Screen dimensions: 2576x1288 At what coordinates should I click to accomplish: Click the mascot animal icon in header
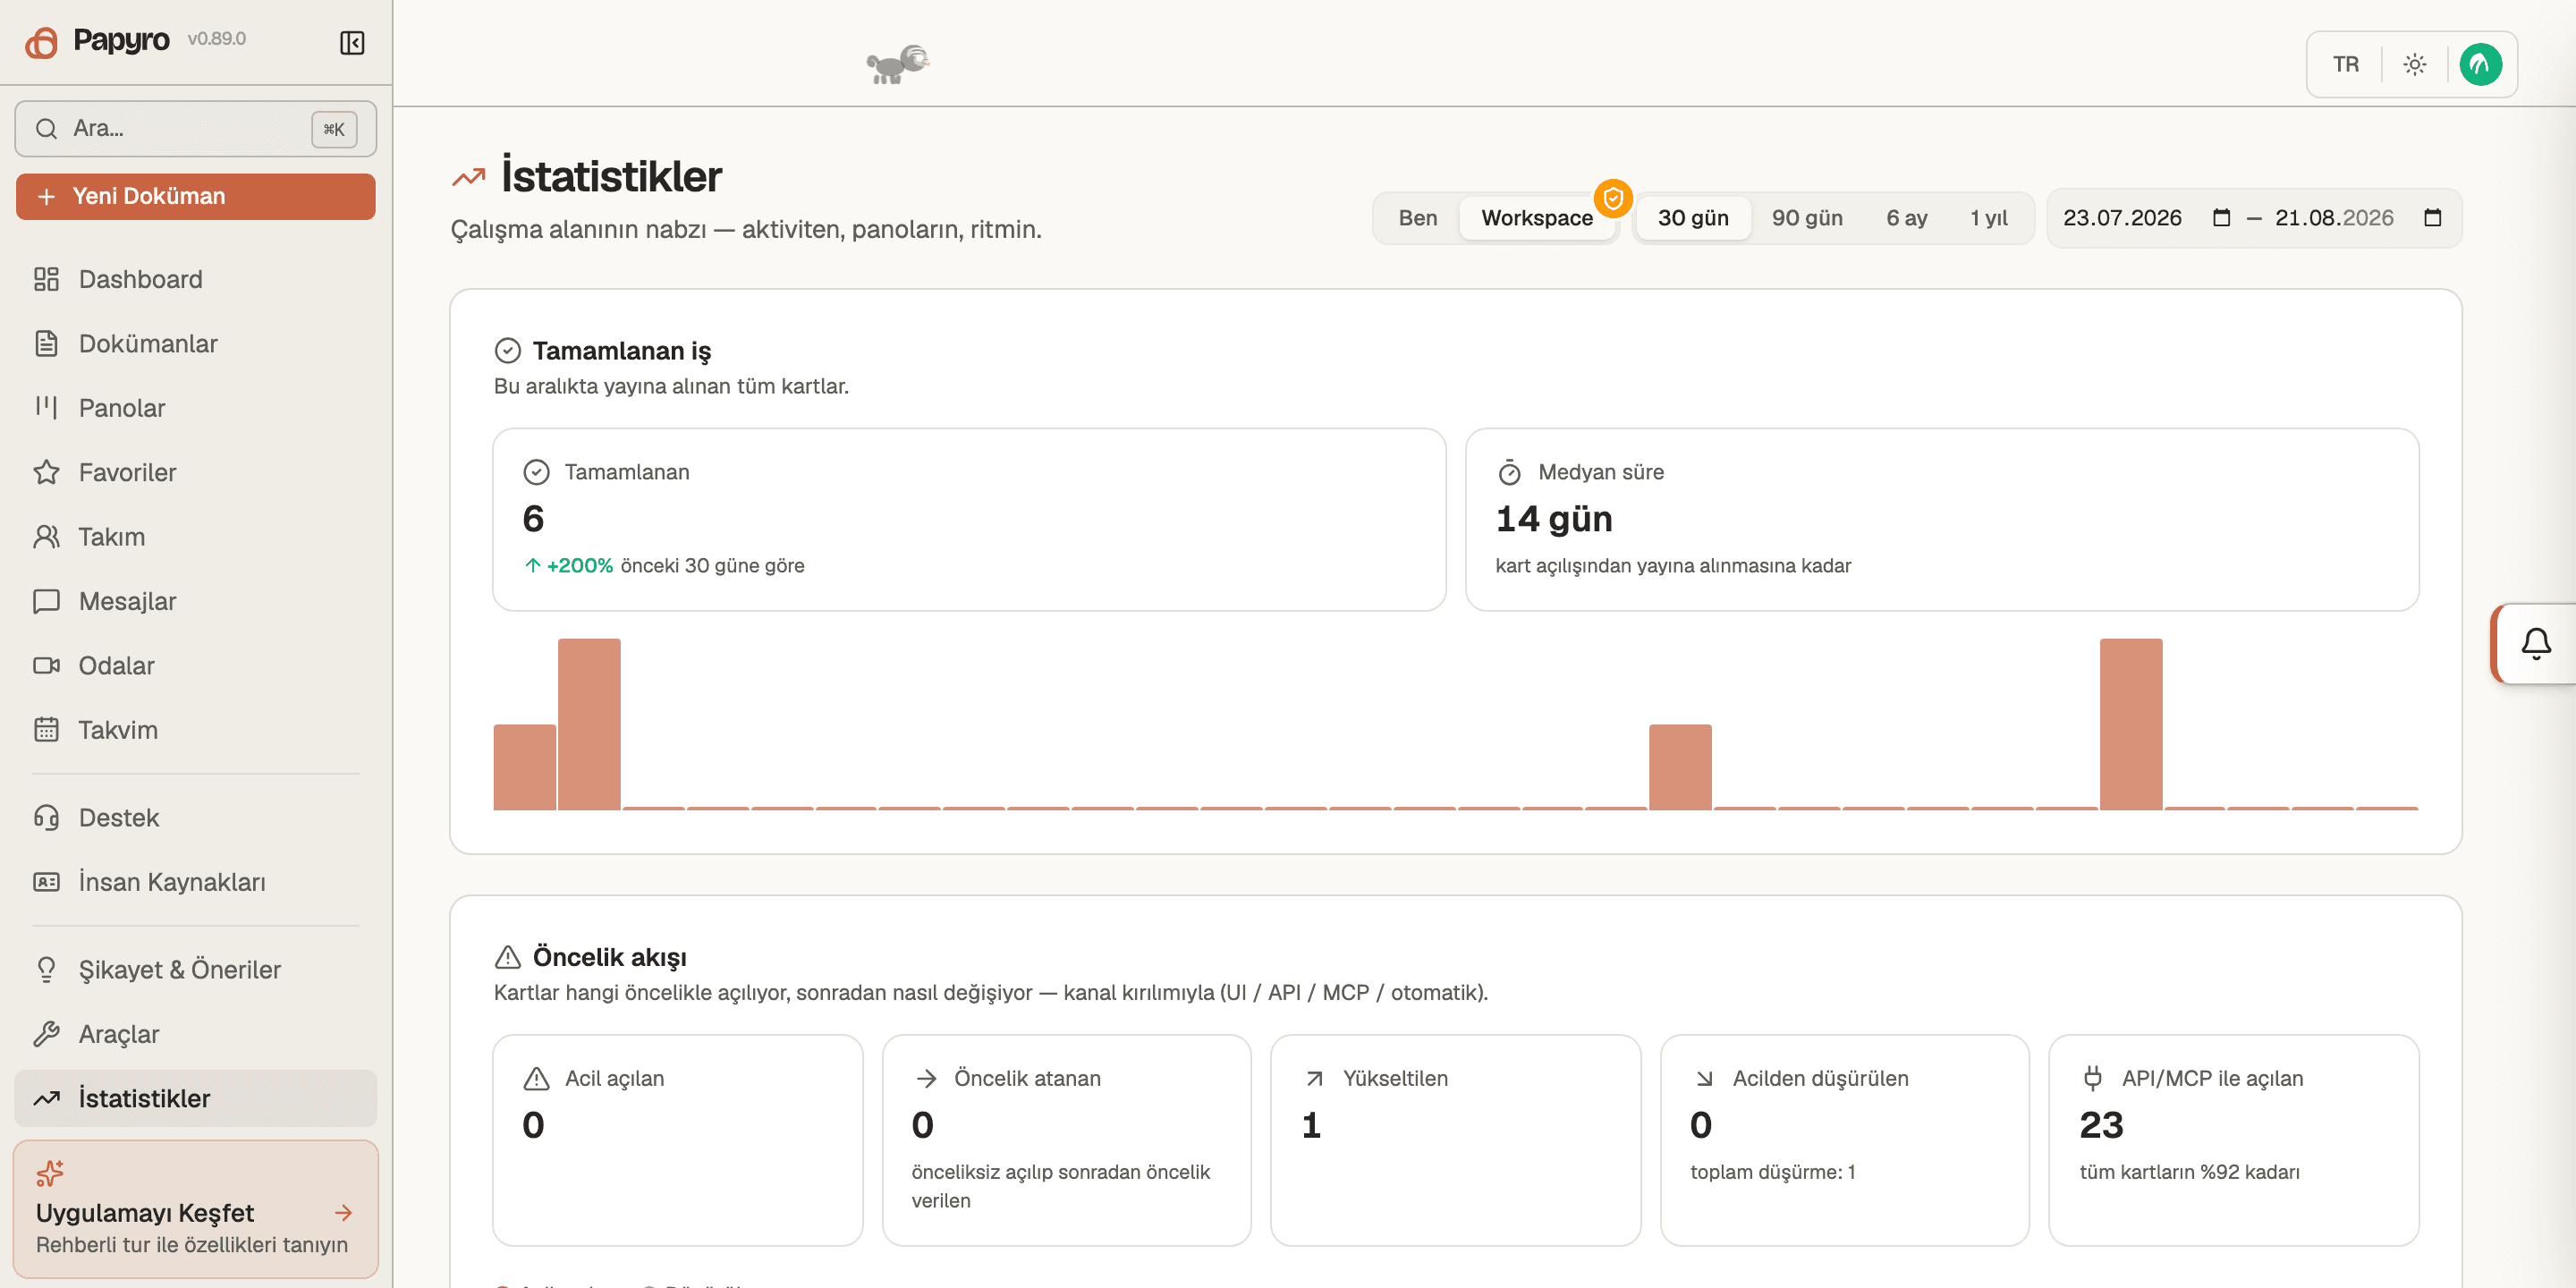click(x=897, y=64)
